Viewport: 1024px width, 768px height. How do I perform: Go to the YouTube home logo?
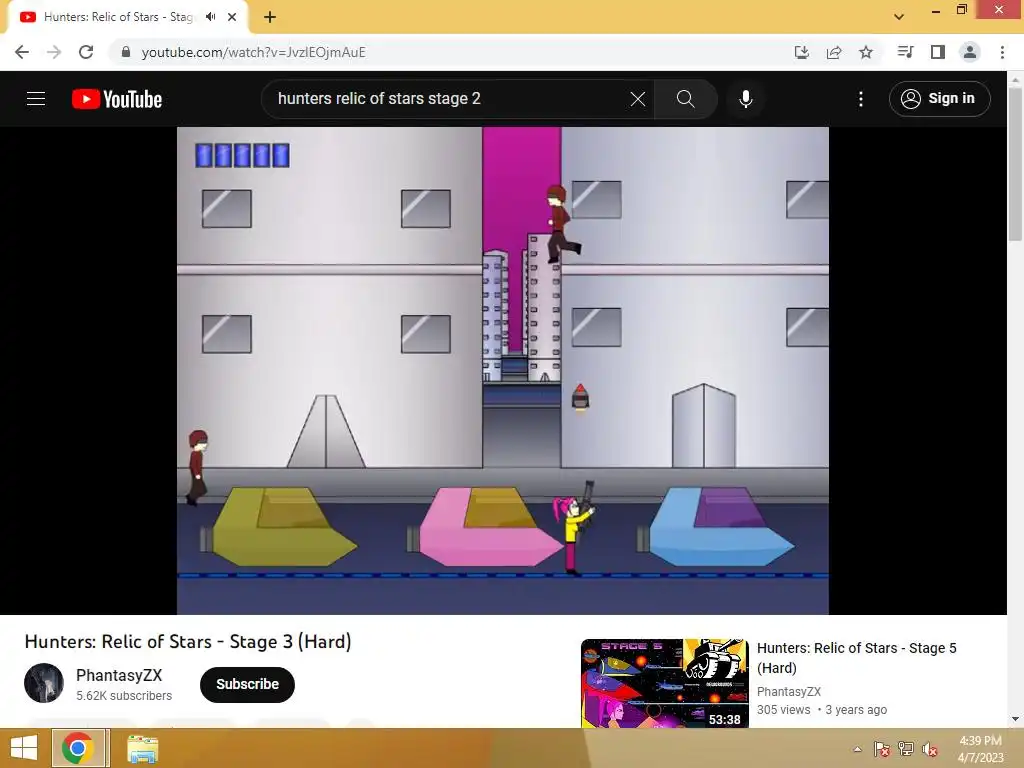[117, 99]
